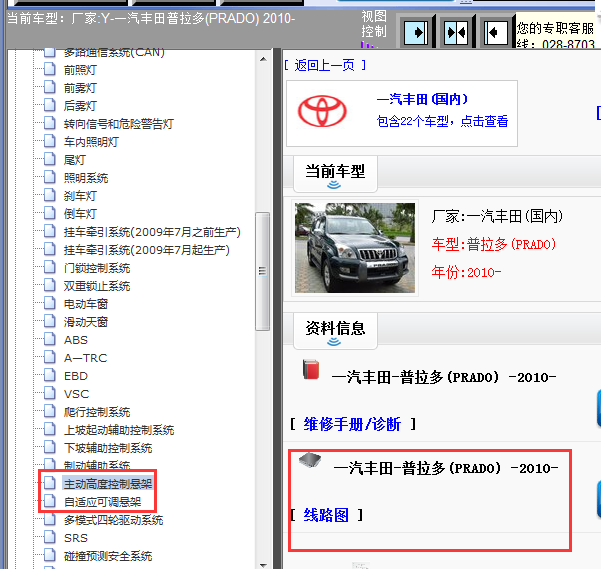
Task: Select 下坡辅助控制系统 in the tree
Action: pyautogui.click(x=108, y=448)
